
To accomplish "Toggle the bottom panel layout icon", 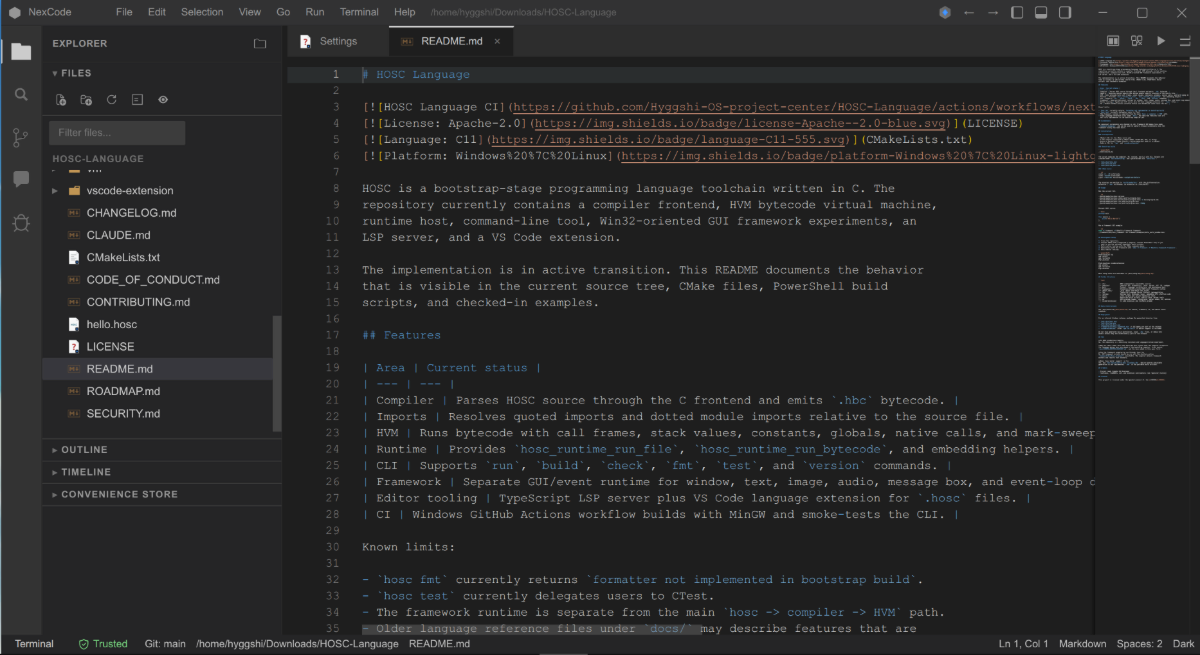I will [x=1041, y=12].
